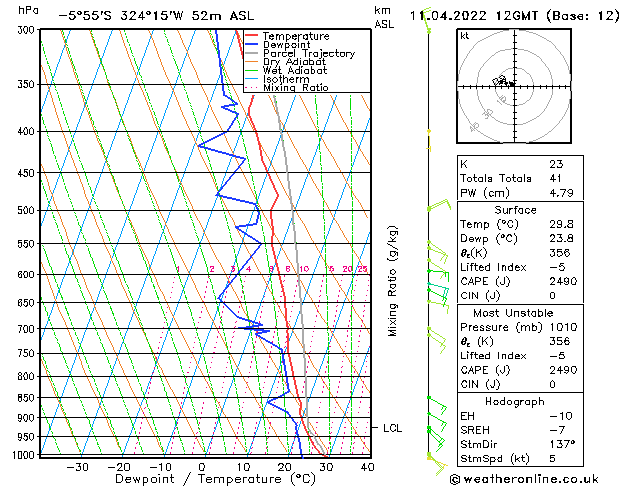The width and height of the screenshot is (629, 486).
Task: Click the StmDir value 137°
Action: 562,444
